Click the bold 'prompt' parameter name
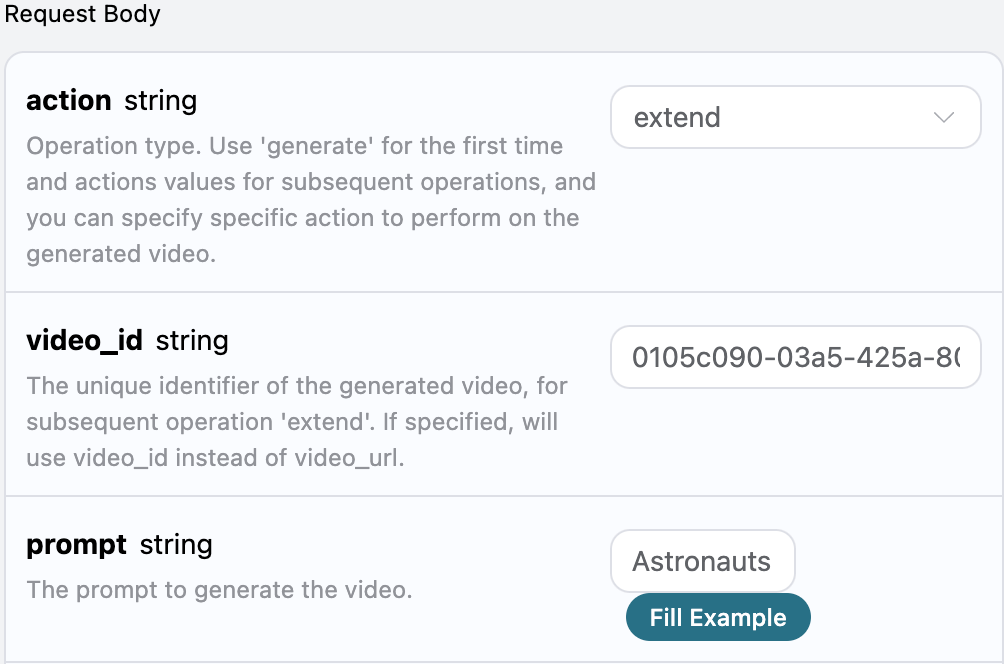 pyautogui.click(x=76, y=545)
